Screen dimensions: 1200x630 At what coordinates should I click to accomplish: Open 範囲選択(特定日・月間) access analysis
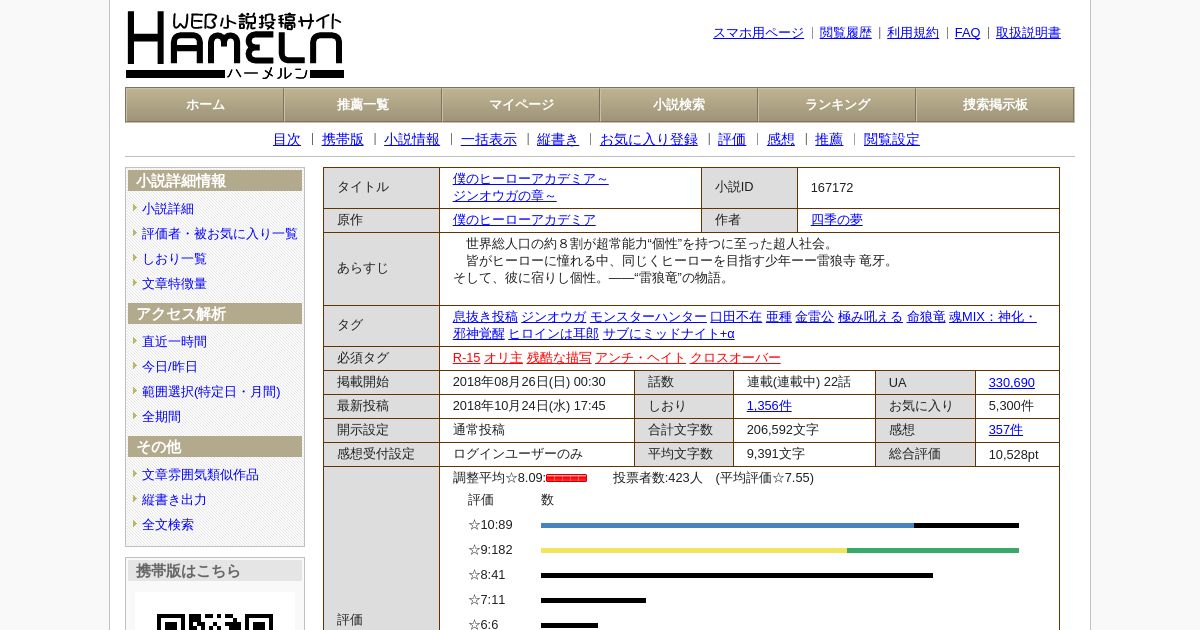211,392
